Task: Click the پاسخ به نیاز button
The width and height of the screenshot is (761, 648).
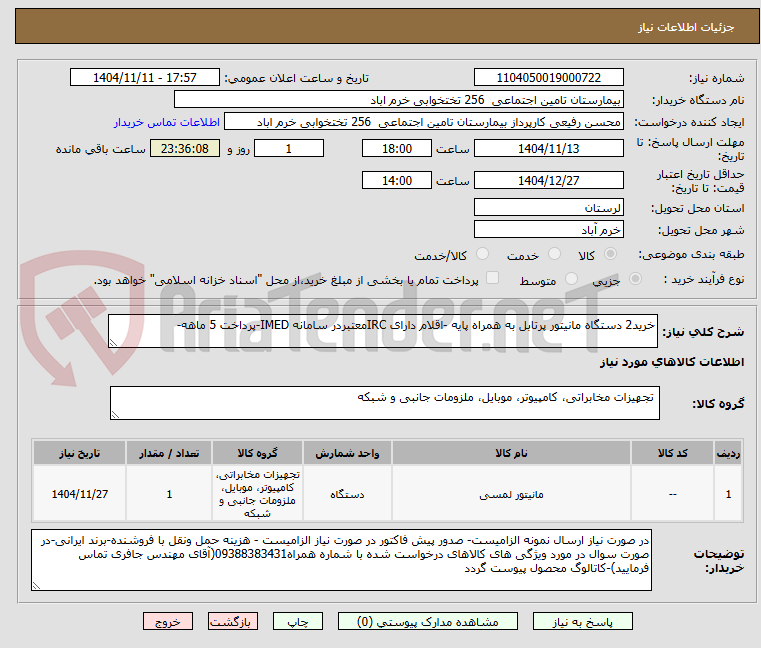Action: (582, 621)
